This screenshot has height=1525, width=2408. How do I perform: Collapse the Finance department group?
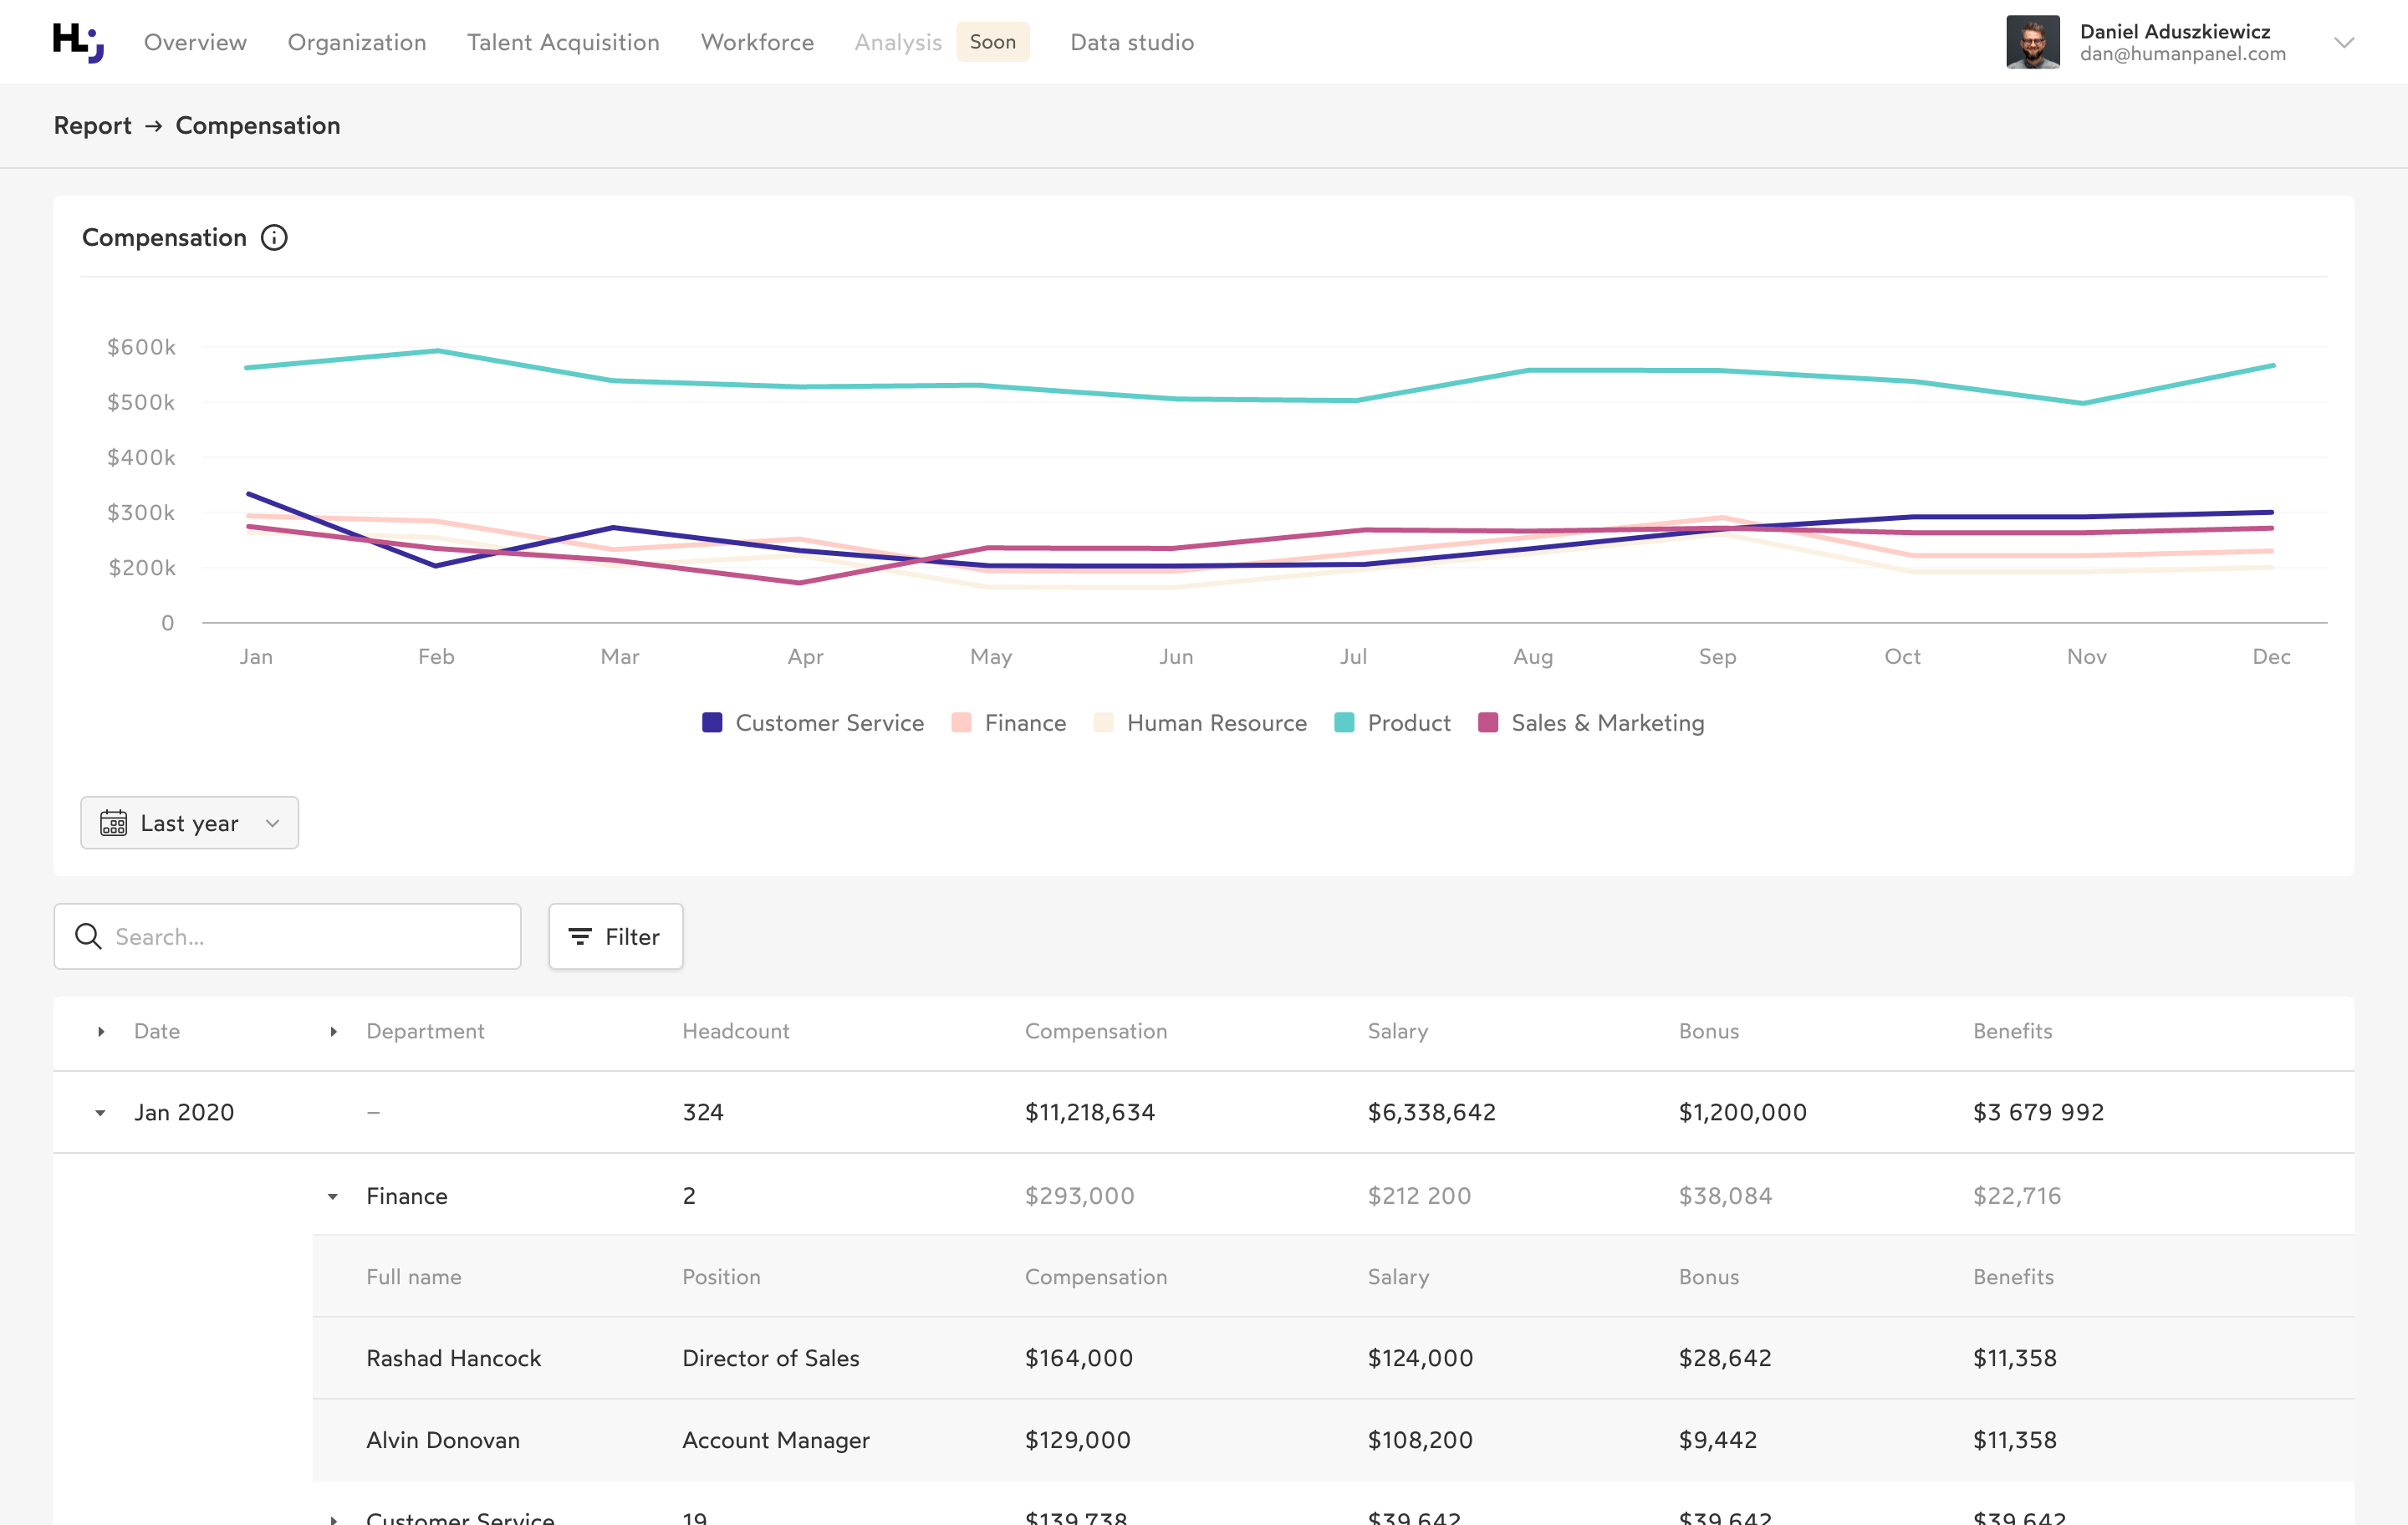pyautogui.click(x=333, y=1196)
